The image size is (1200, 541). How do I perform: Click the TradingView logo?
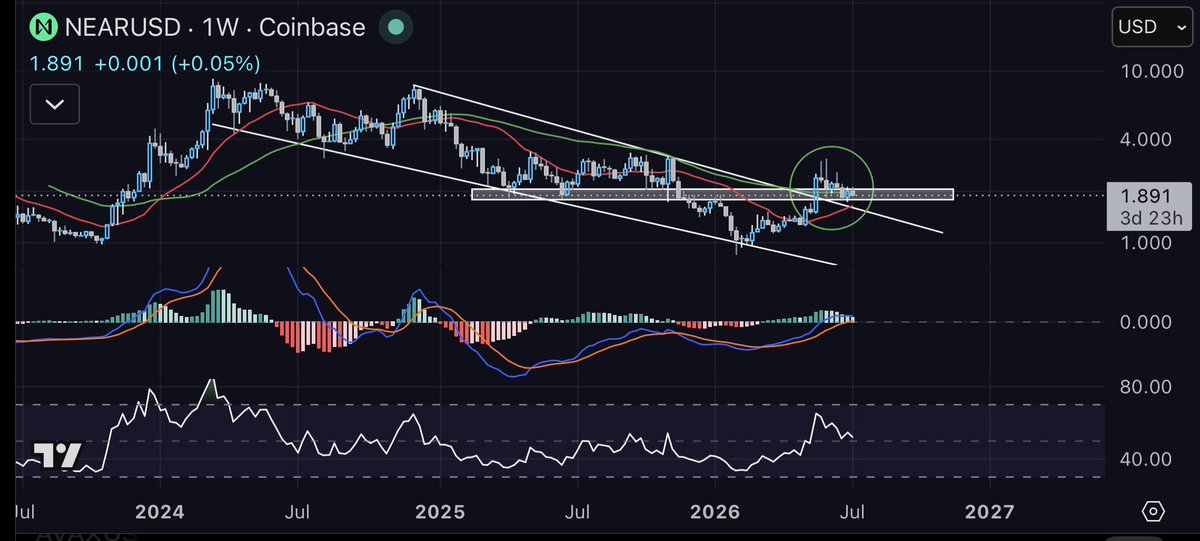point(57,456)
